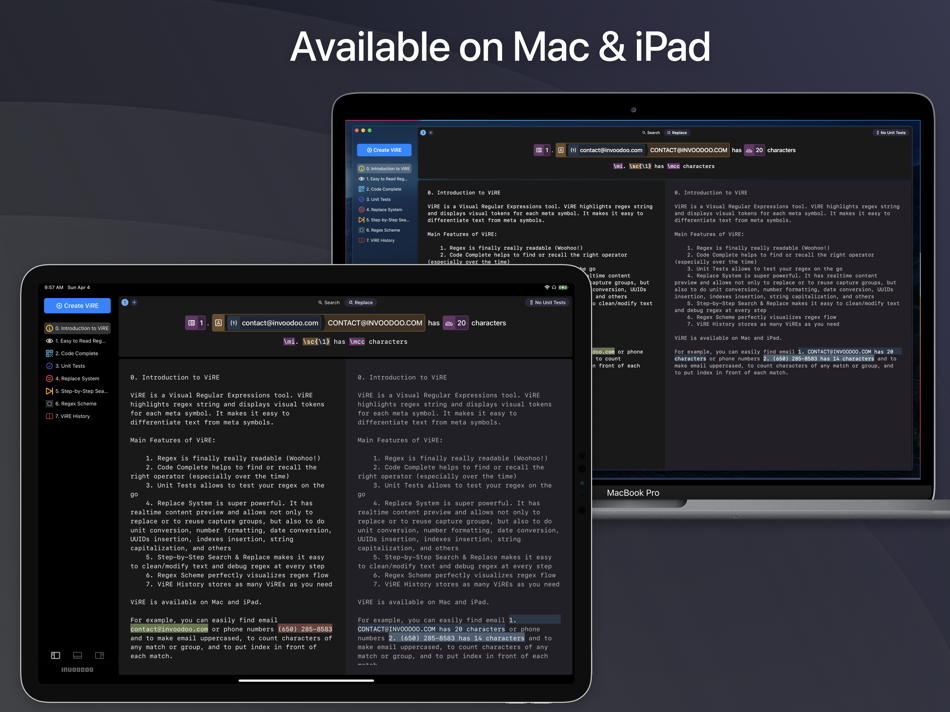Click the grid icon beside 'Code Complete' on iPad
The height and width of the screenshot is (712, 950).
tap(49, 353)
